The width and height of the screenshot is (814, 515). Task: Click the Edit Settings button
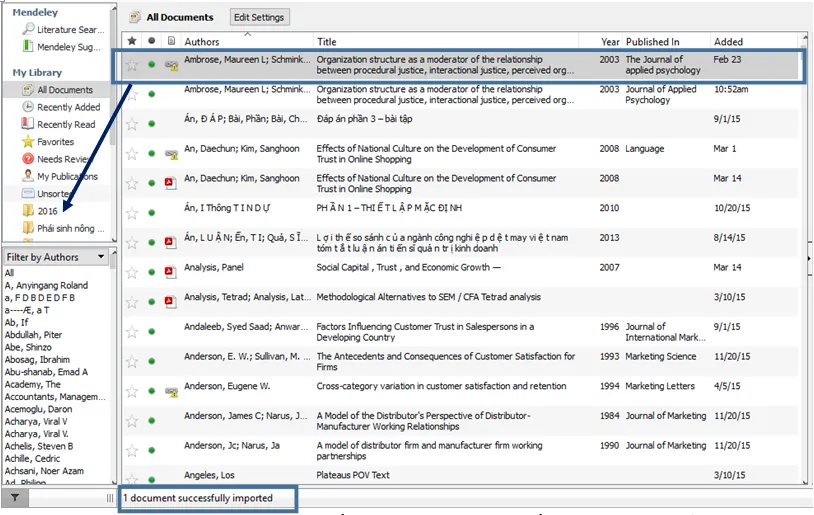[259, 17]
